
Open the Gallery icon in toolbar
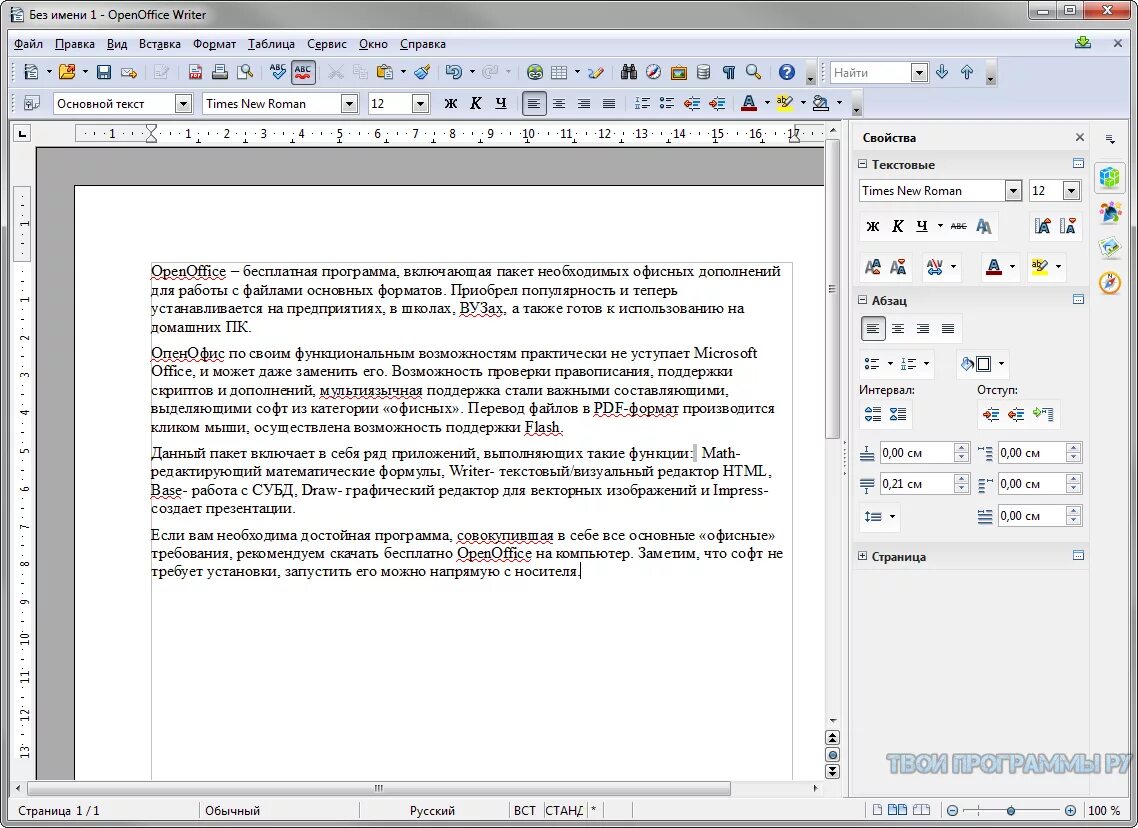[x=679, y=72]
